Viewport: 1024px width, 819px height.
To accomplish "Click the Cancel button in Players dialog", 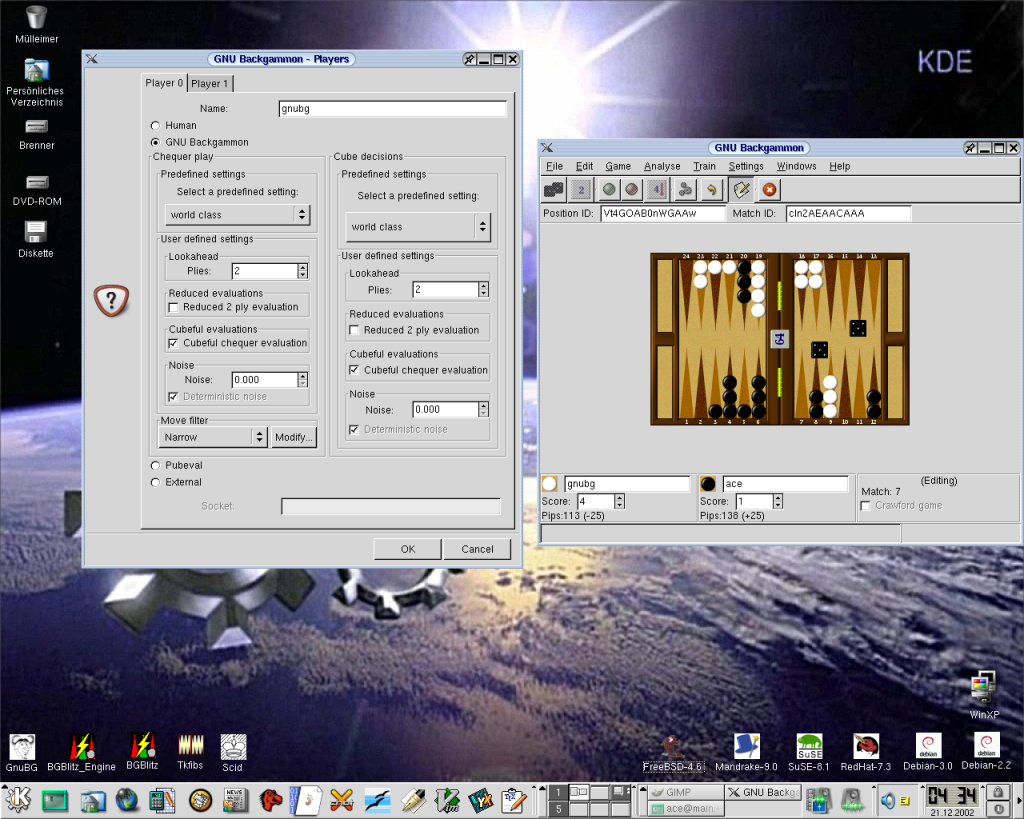I will pyautogui.click(x=477, y=549).
